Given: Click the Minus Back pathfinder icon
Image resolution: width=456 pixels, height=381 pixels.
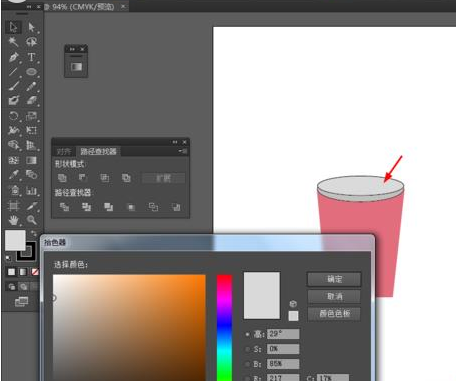Looking at the screenshot, I should 176,207.
